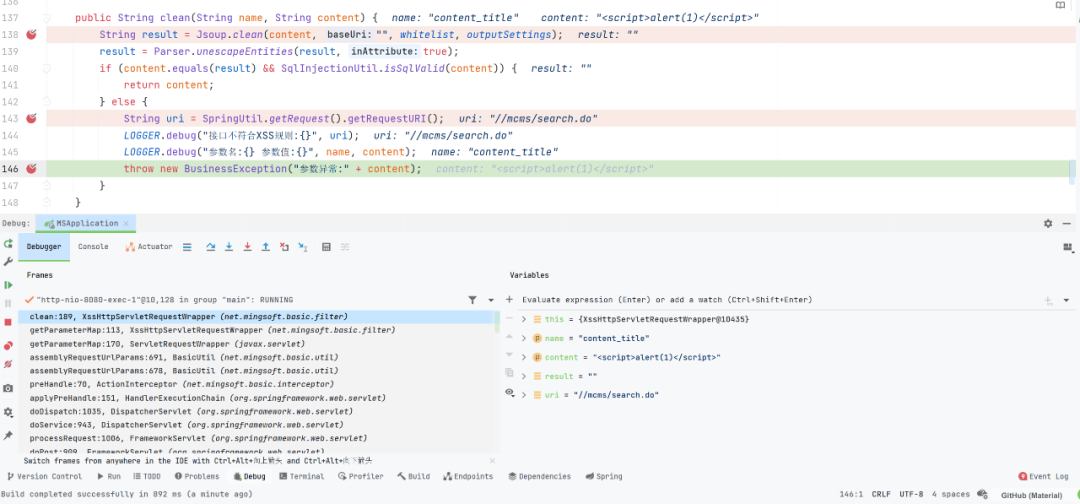Click plus icon to add new watch
The image size is (1080, 504).
[x=509, y=300]
